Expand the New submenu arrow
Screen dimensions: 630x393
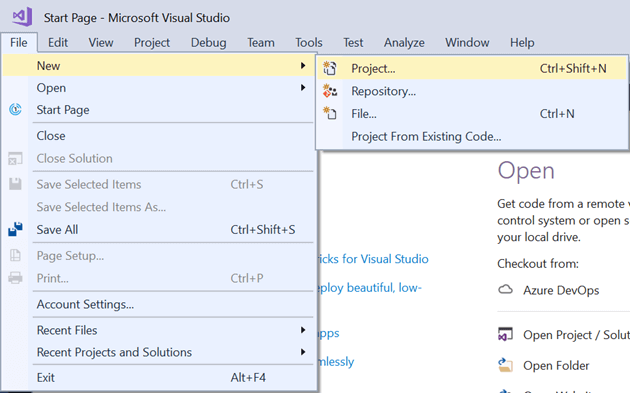(x=303, y=66)
